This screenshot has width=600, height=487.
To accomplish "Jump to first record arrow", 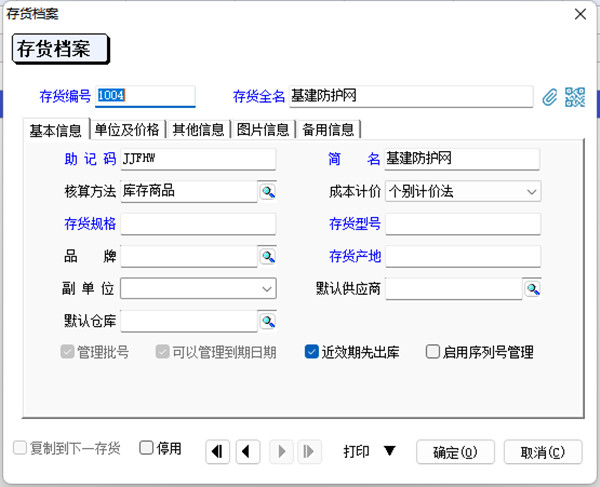I will pyautogui.click(x=217, y=452).
